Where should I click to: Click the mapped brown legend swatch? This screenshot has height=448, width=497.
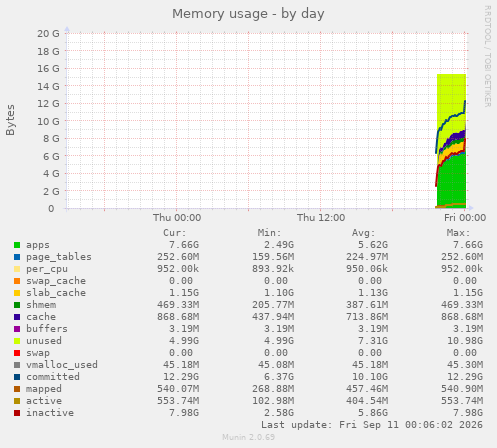[17, 389]
